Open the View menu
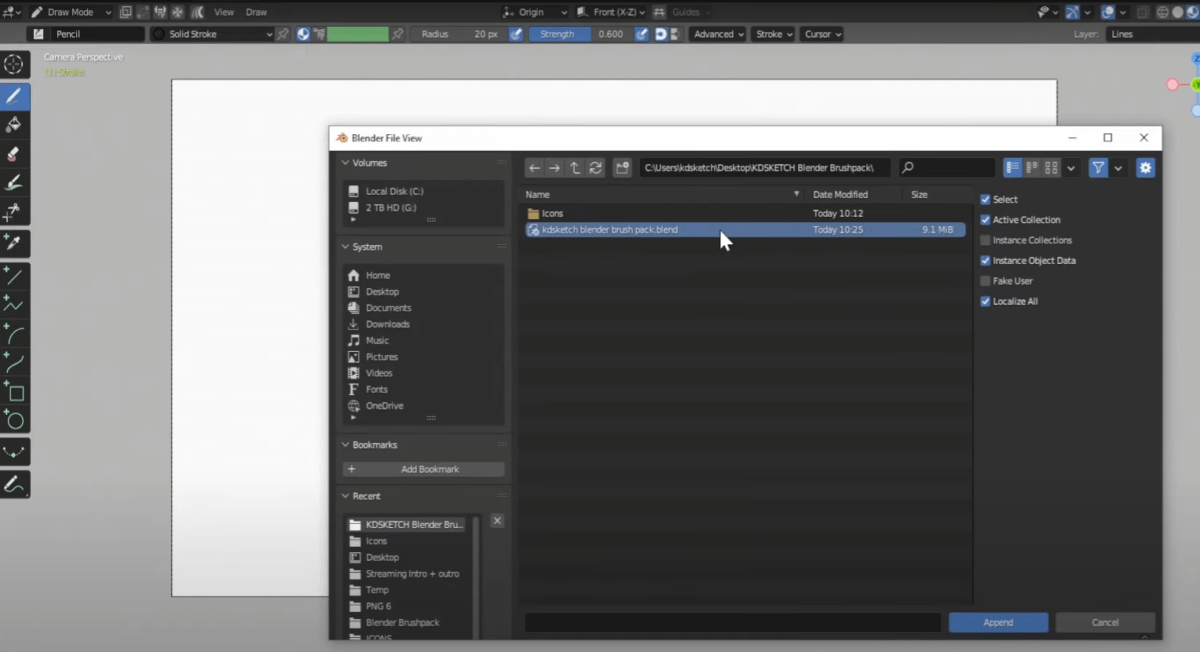The height and width of the screenshot is (652, 1200). (224, 12)
